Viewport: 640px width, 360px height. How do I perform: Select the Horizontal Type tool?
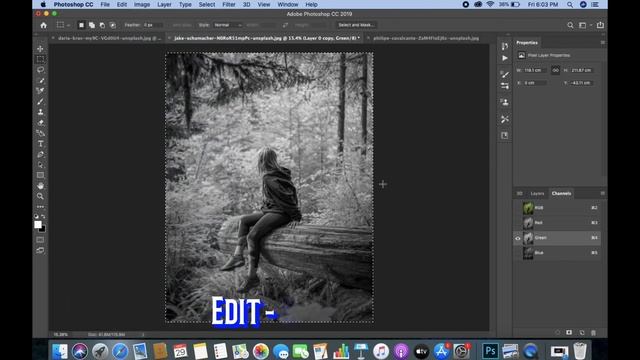pyautogui.click(x=40, y=144)
